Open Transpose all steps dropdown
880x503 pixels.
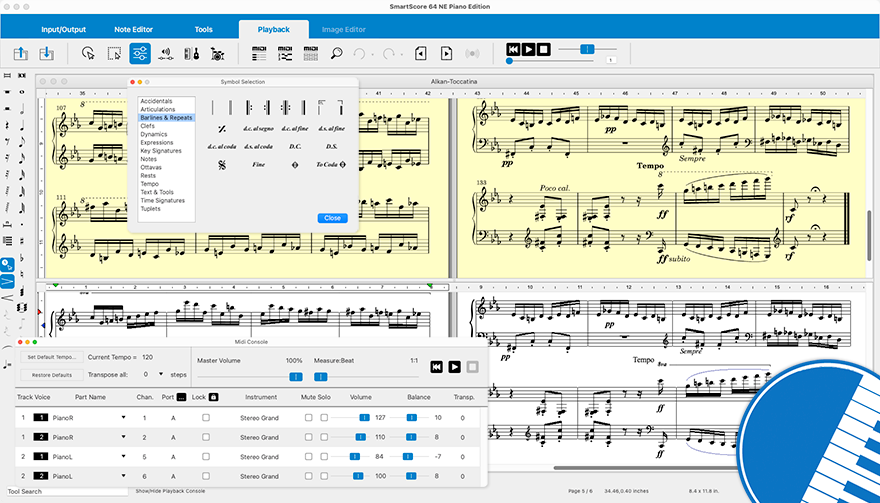click(161, 374)
